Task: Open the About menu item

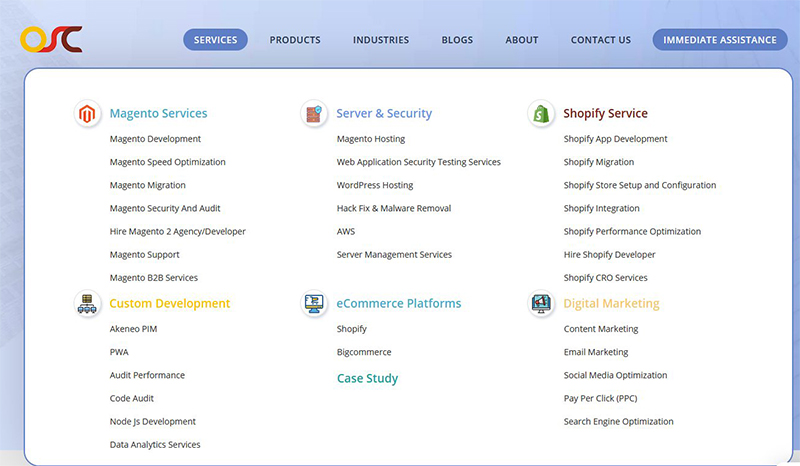Action: tap(522, 40)
